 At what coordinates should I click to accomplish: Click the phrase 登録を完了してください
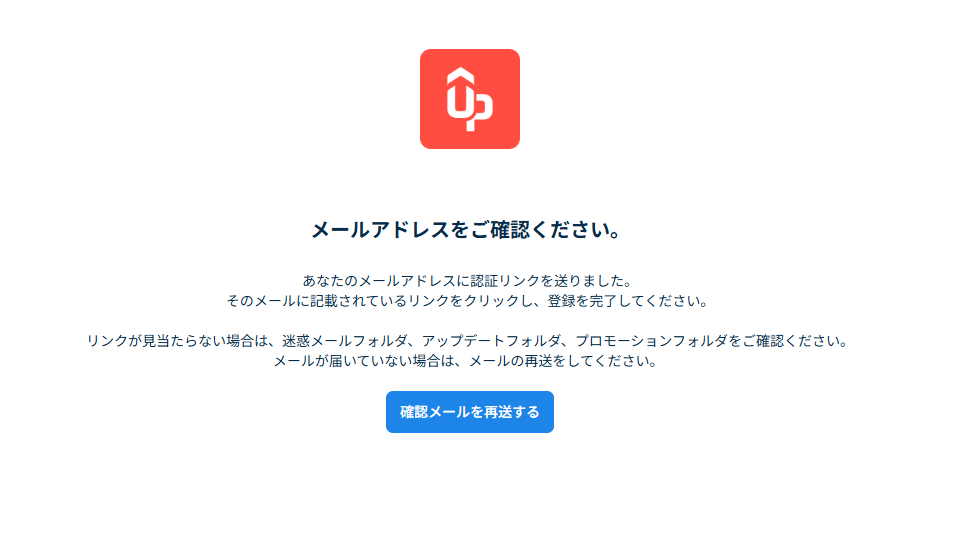tap(623, 301)
